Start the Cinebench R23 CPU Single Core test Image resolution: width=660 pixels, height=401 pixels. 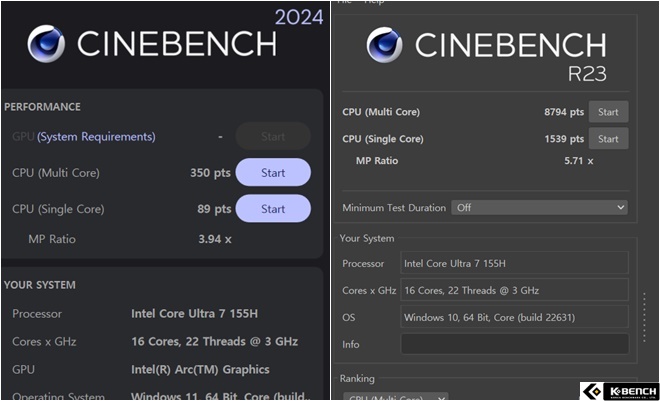pyautogui.click(x=608, y=139)
